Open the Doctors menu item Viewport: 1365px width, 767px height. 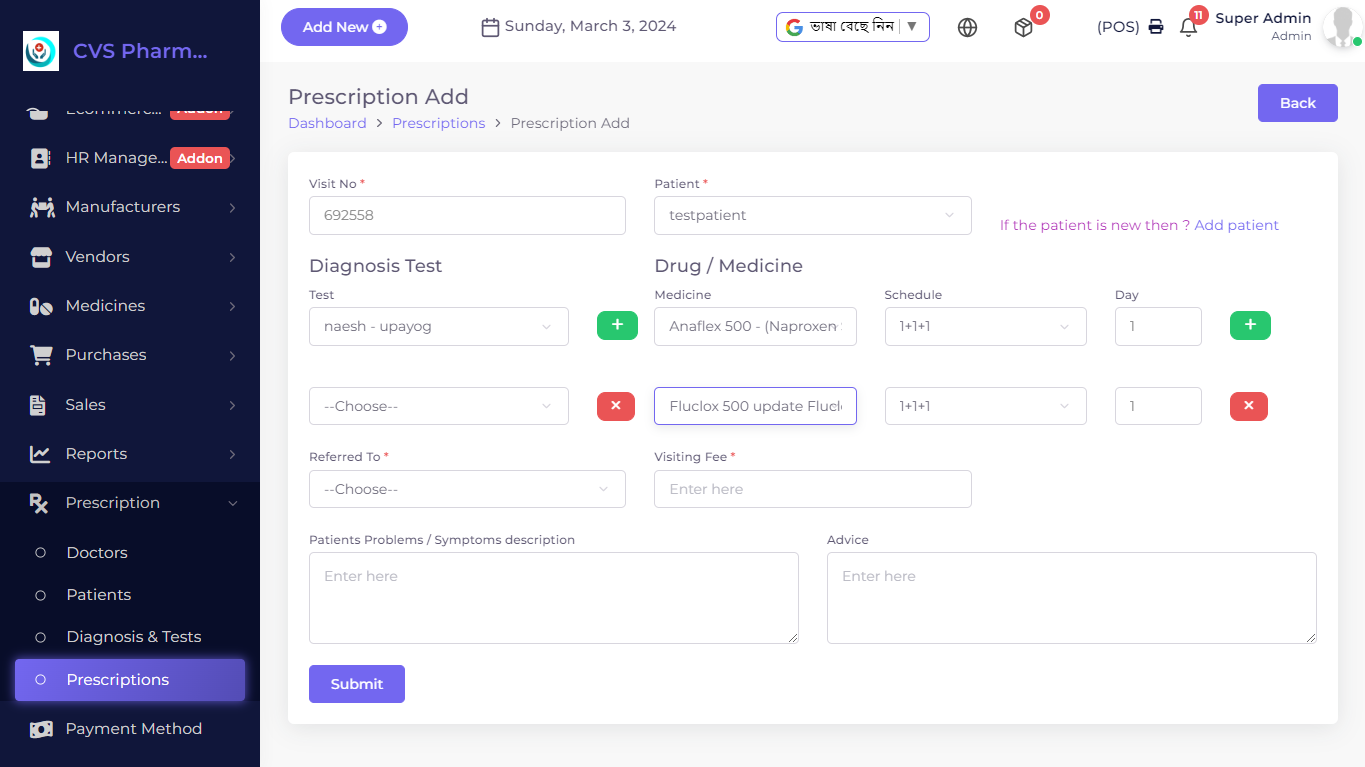pyautogui.click(x=98, y=552)
